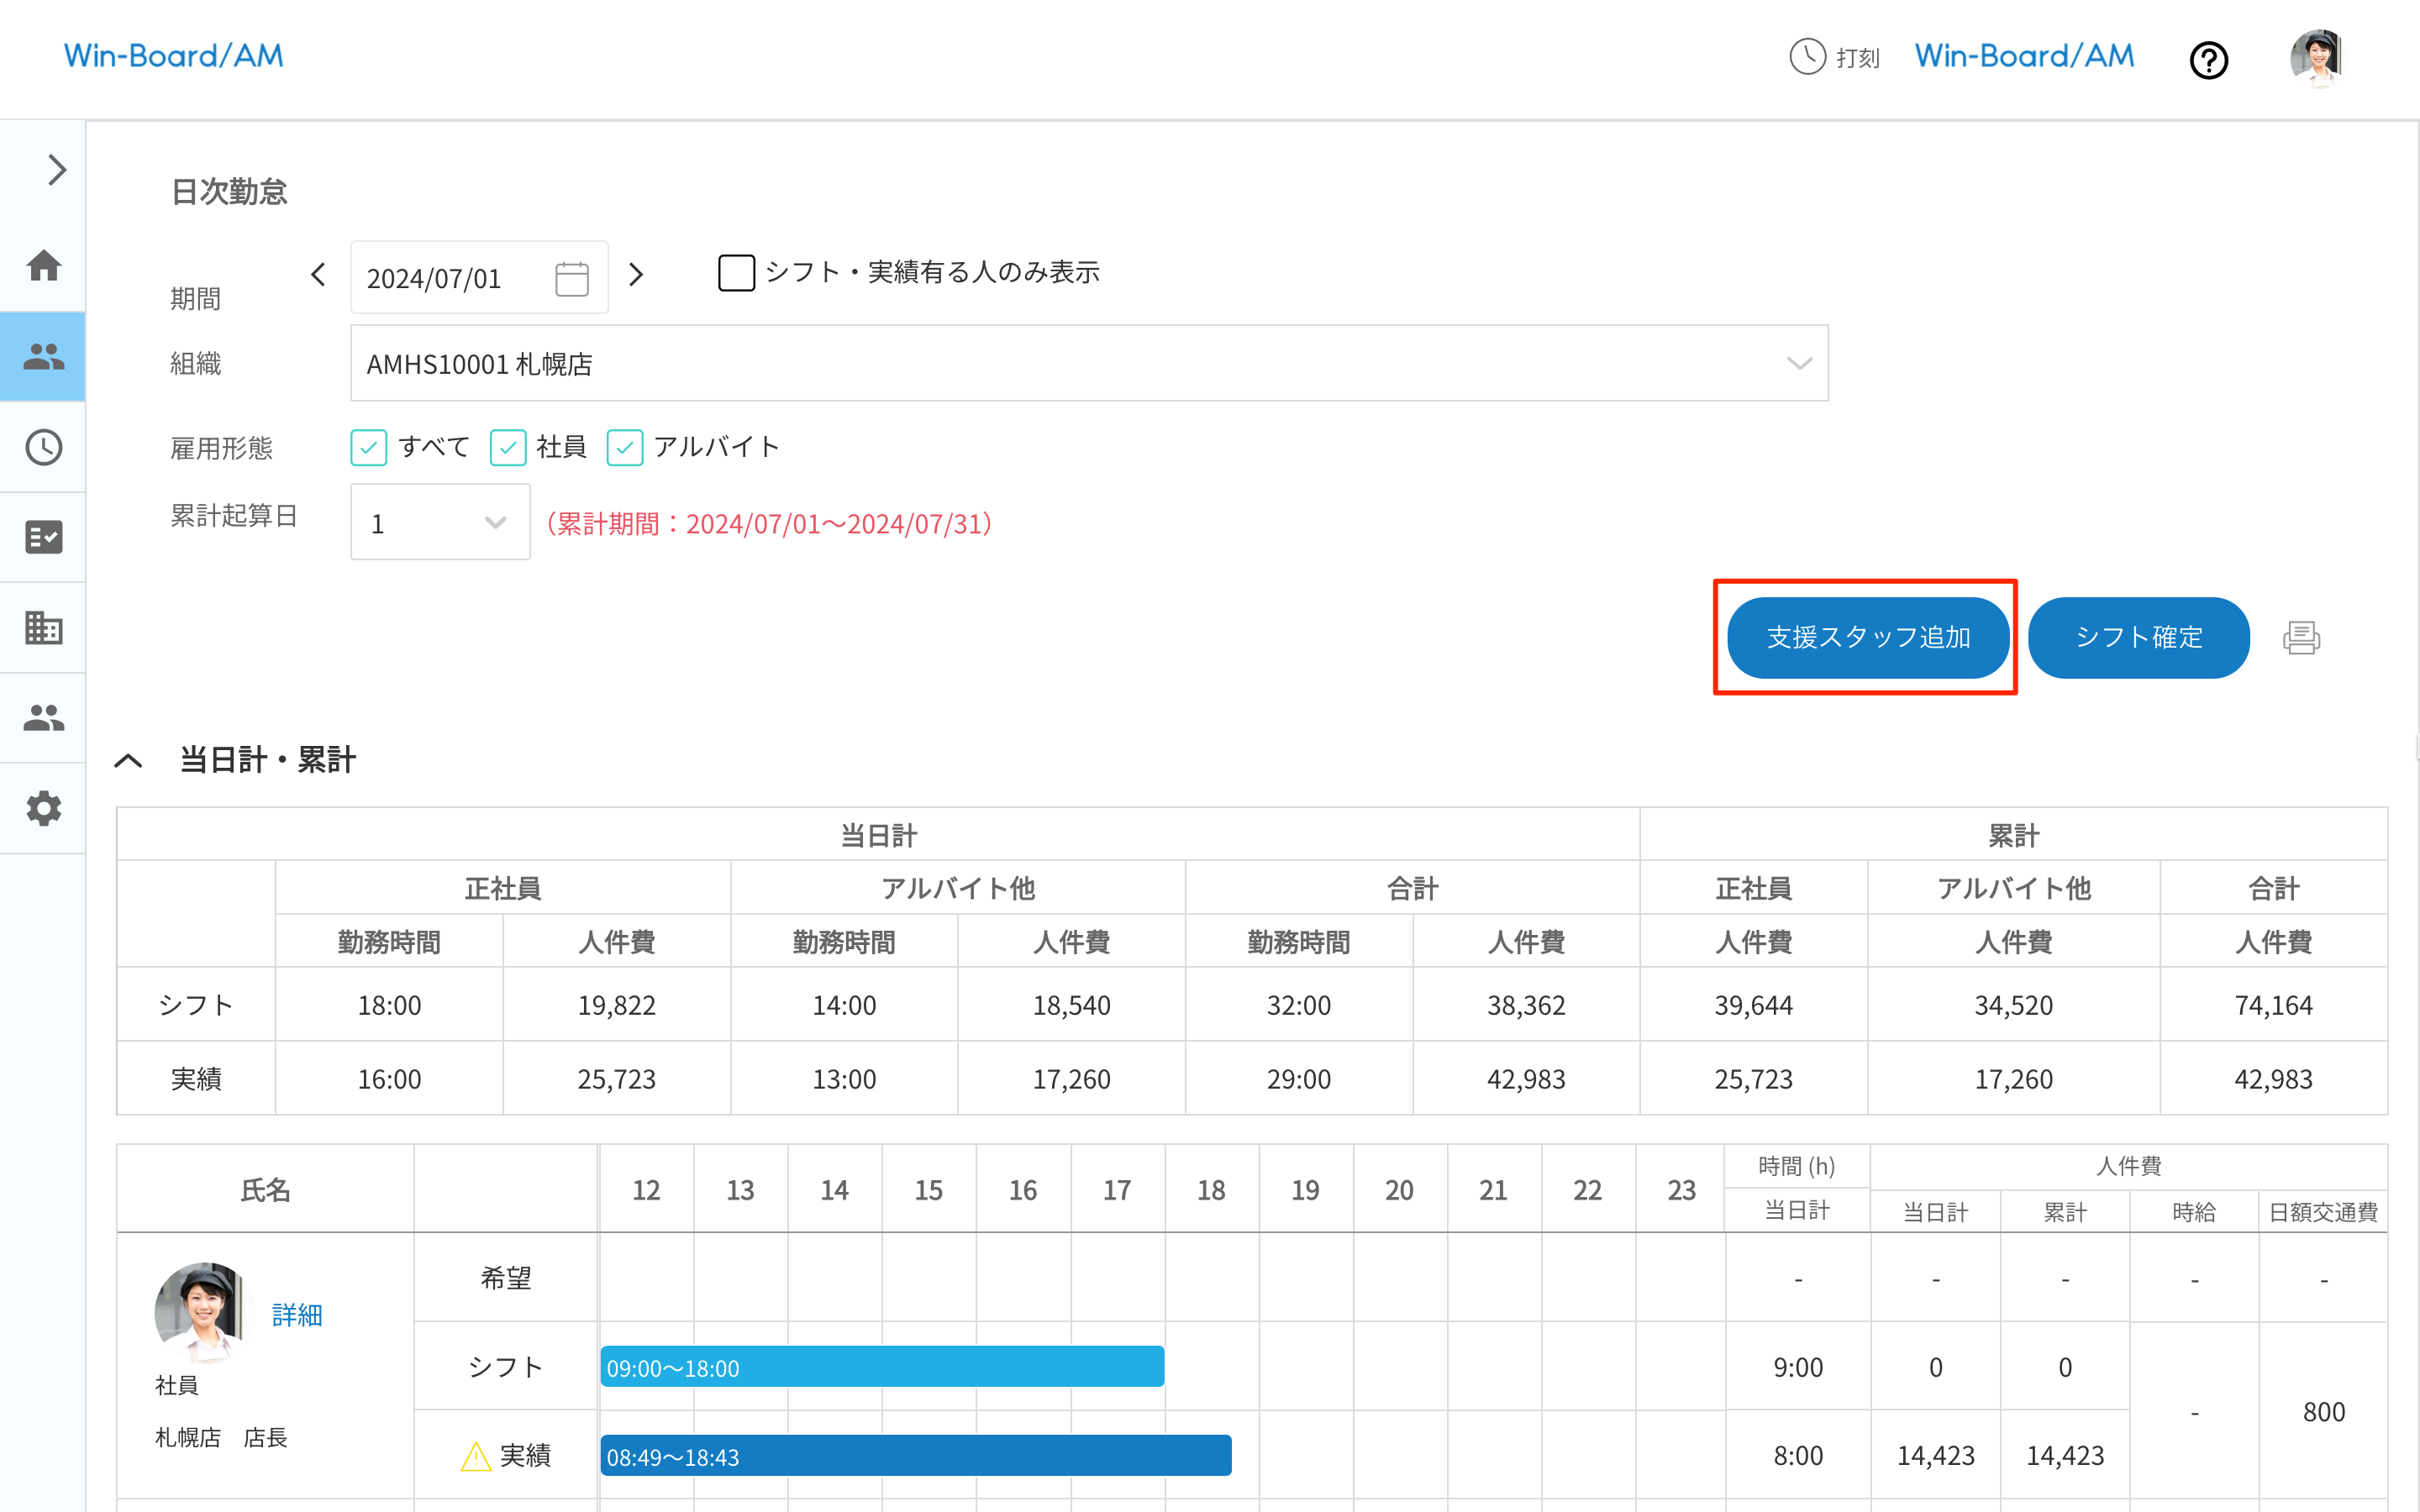Open the clock icon sidebar menu

click(43, 447)
